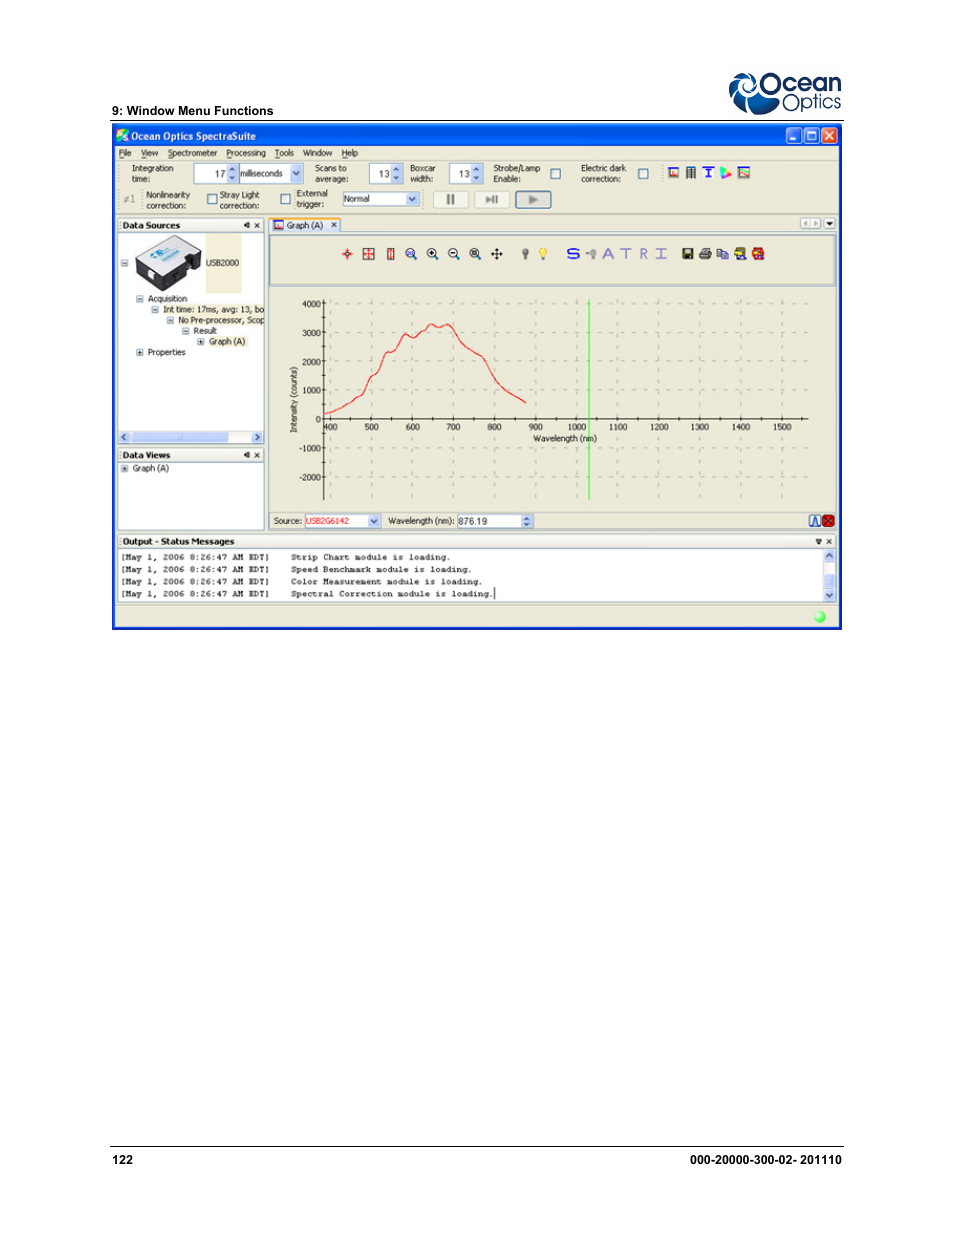Switch to the Graph (A) tab
The height and width of the screenshot is (1235, 954).
point(305,225)
